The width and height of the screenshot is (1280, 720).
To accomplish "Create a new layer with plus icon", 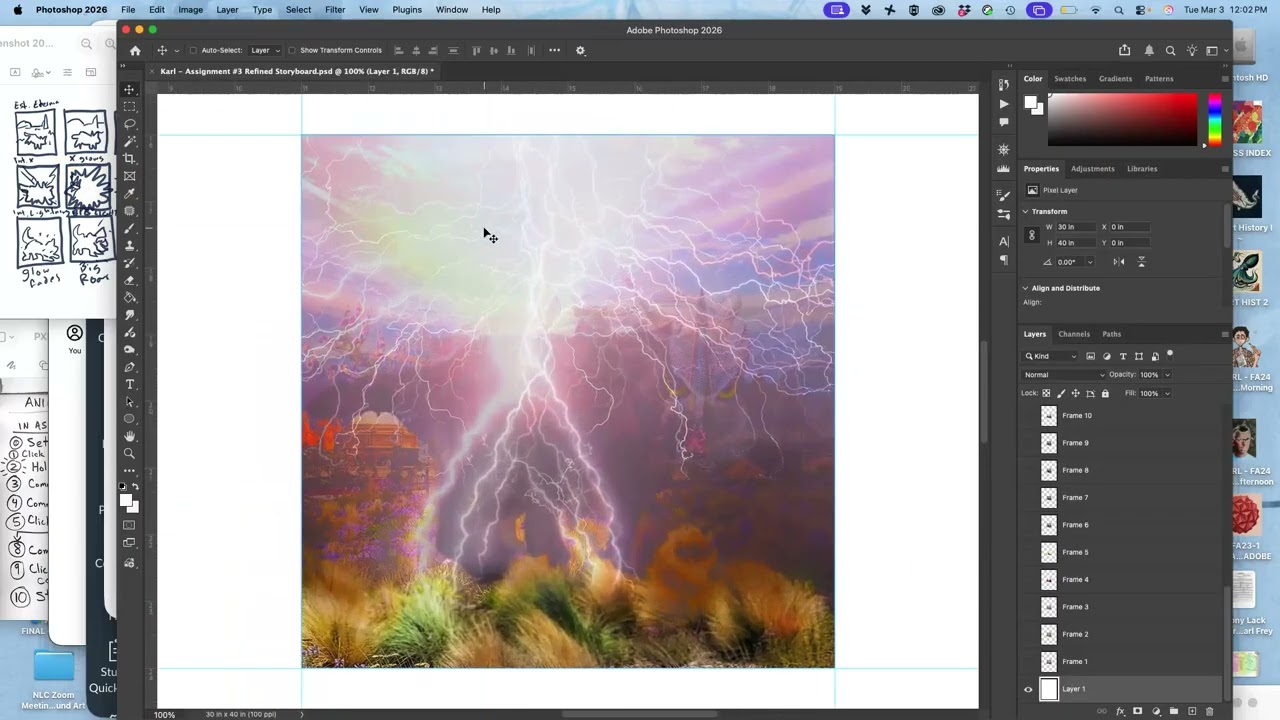I will coord(1192,711).
